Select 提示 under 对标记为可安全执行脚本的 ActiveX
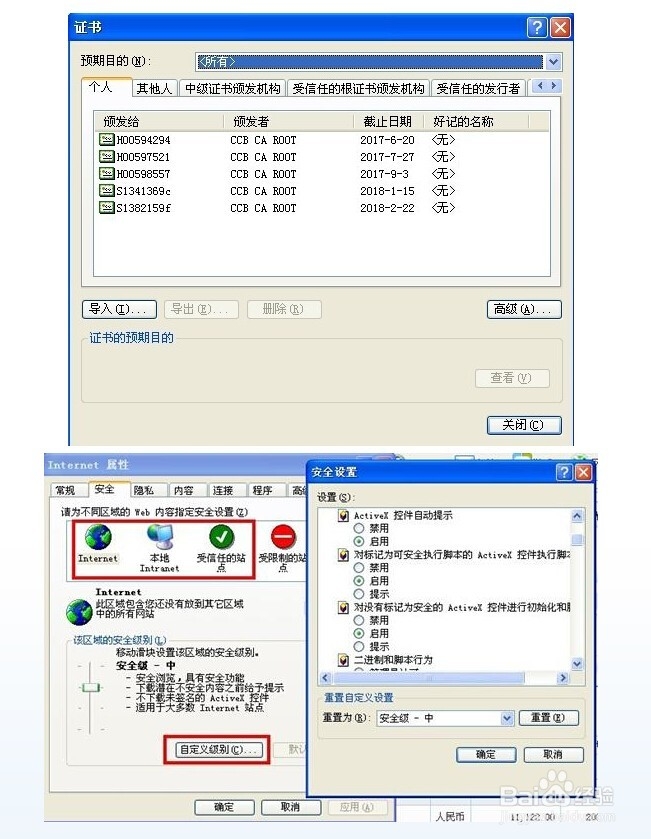The width and height of the screenshot is (651, 839). 359,594
